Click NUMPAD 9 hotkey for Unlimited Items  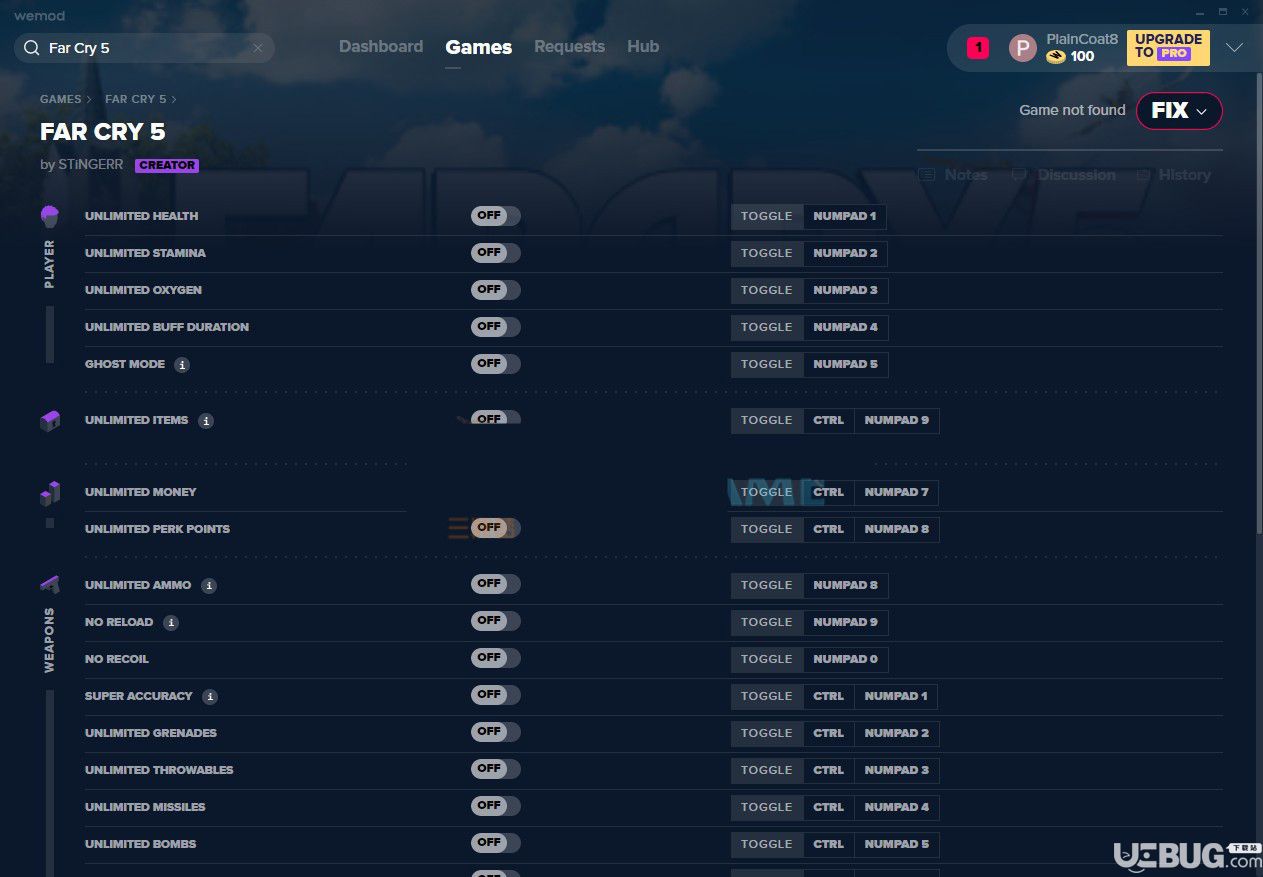pyautogui.click(x=896, y=420)
